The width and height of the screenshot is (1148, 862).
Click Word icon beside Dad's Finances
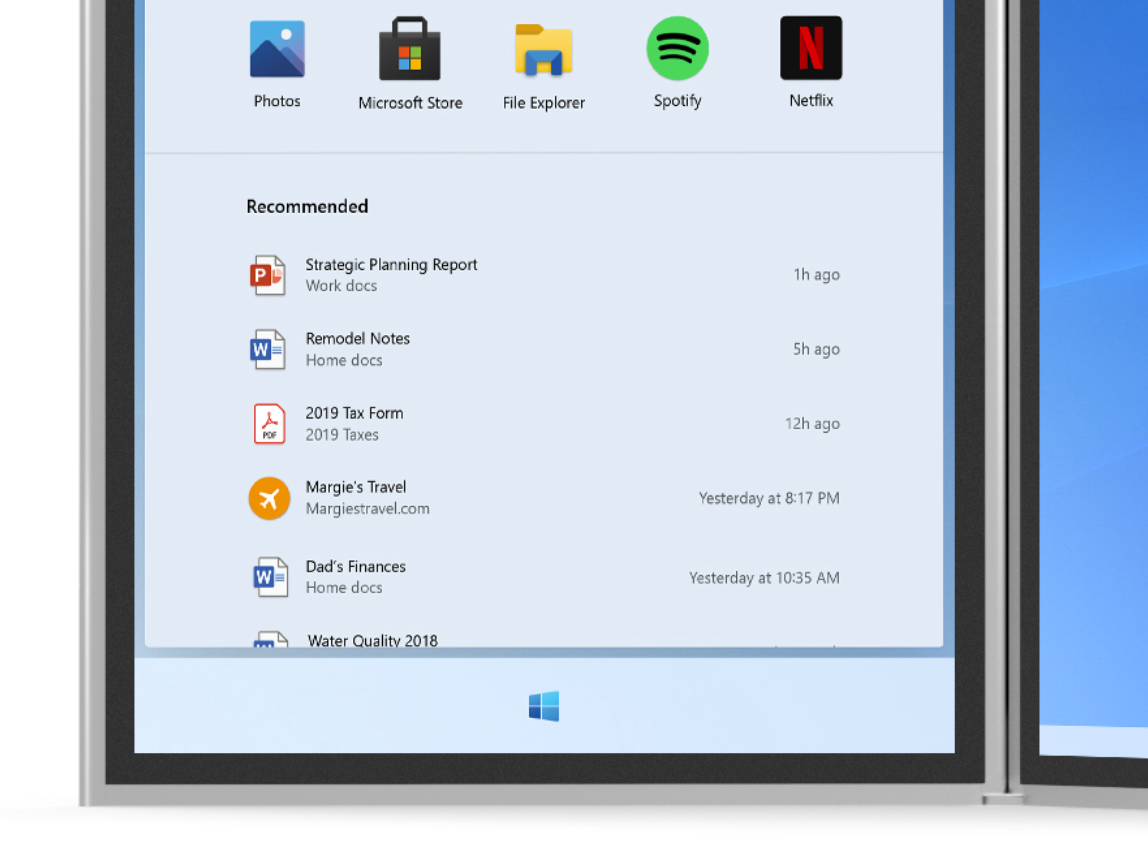269,577
